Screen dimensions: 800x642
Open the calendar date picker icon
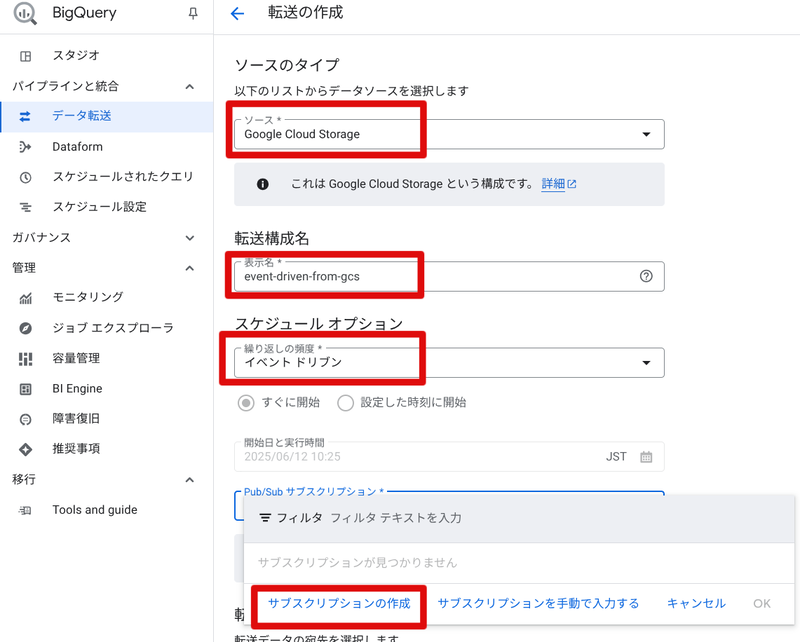tap(646, 457)
